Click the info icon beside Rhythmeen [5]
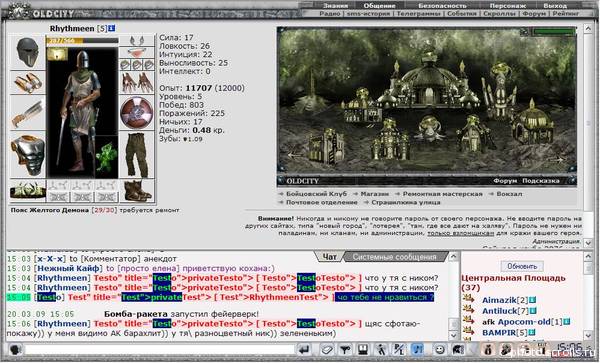This screenshot has width=600, height=363. [112, 29]
